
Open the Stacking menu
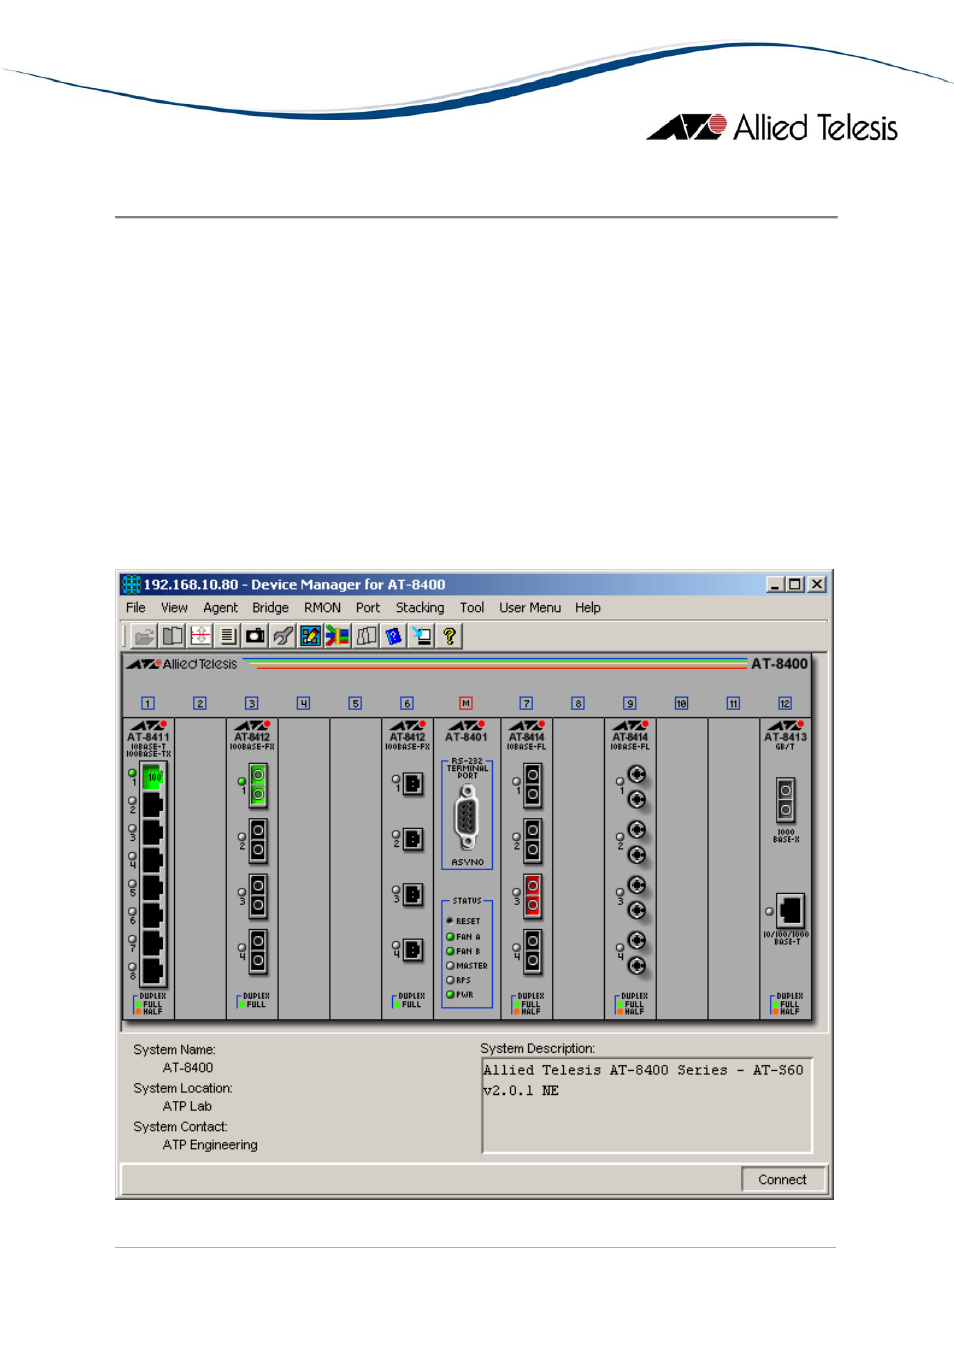click(x=420, y=607)
